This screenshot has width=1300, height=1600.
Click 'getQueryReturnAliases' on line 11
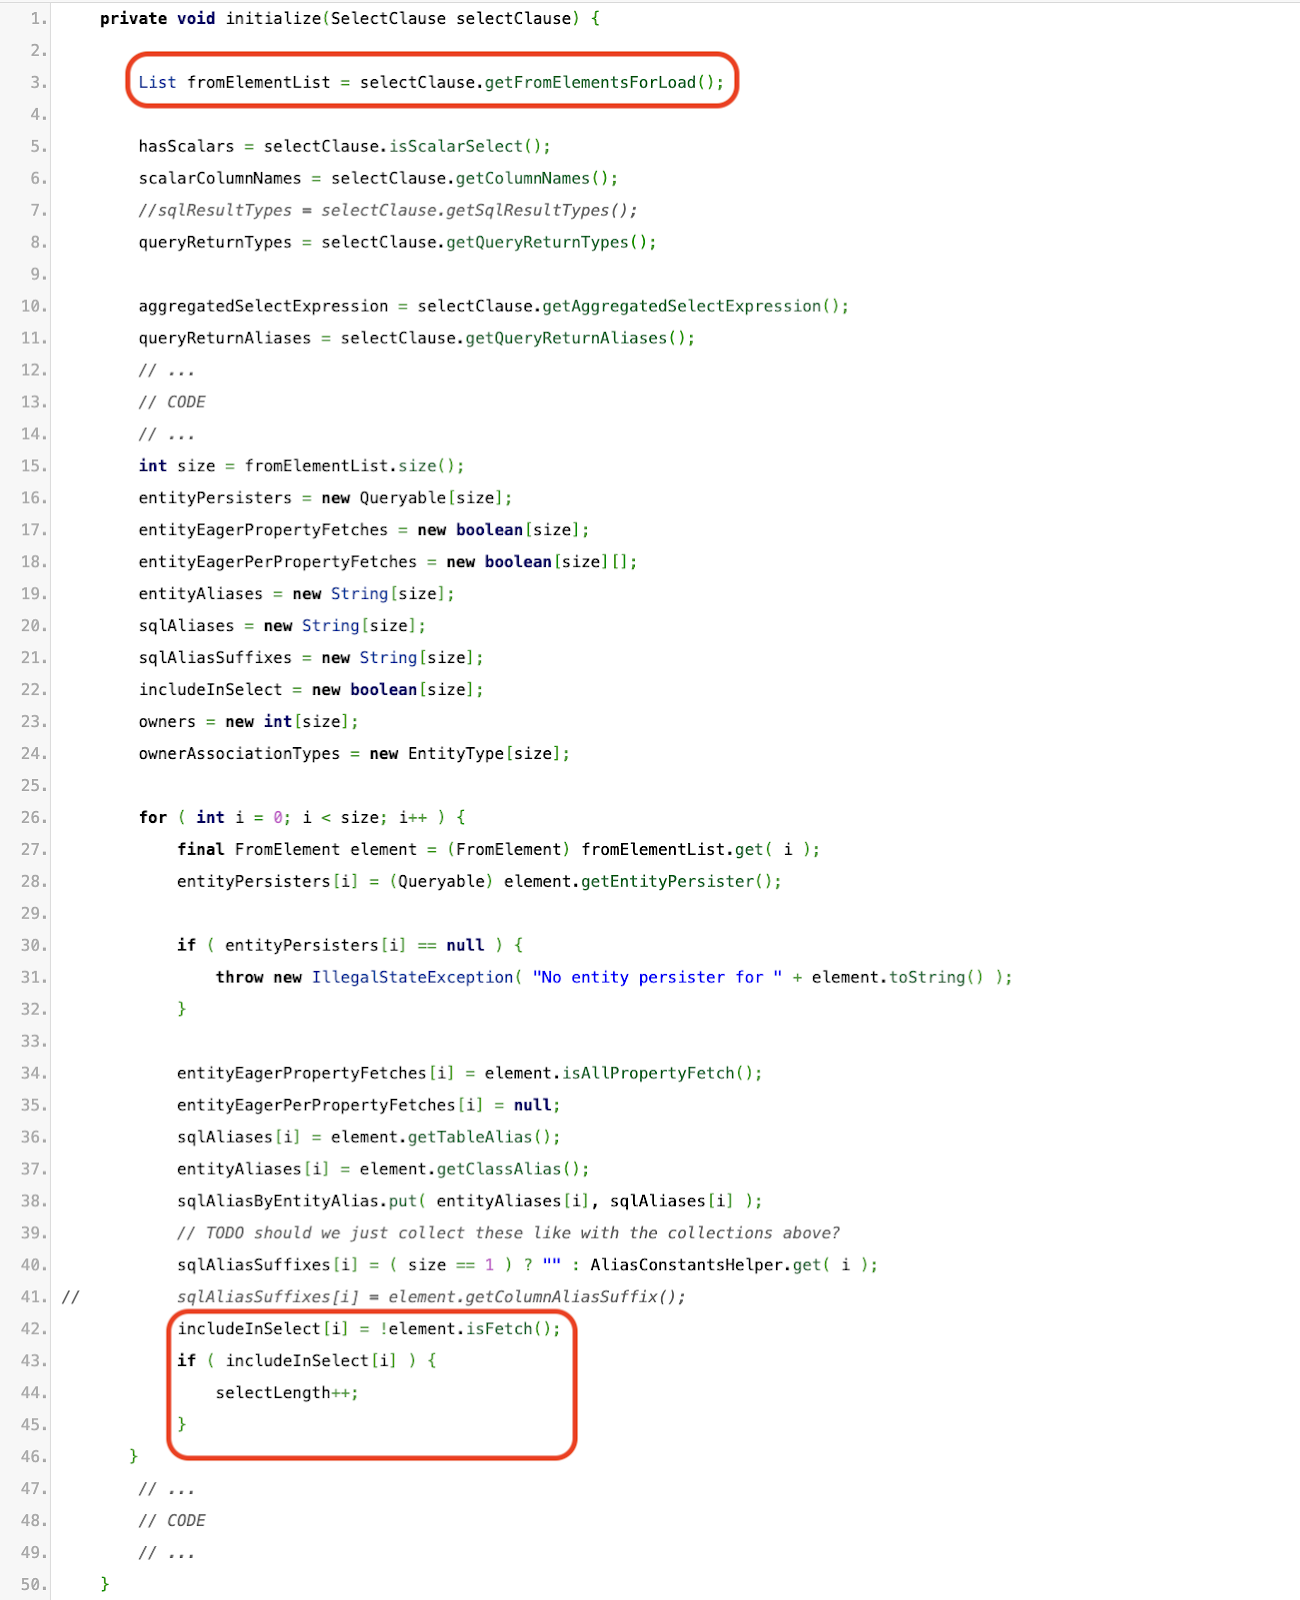coord(566,338)
